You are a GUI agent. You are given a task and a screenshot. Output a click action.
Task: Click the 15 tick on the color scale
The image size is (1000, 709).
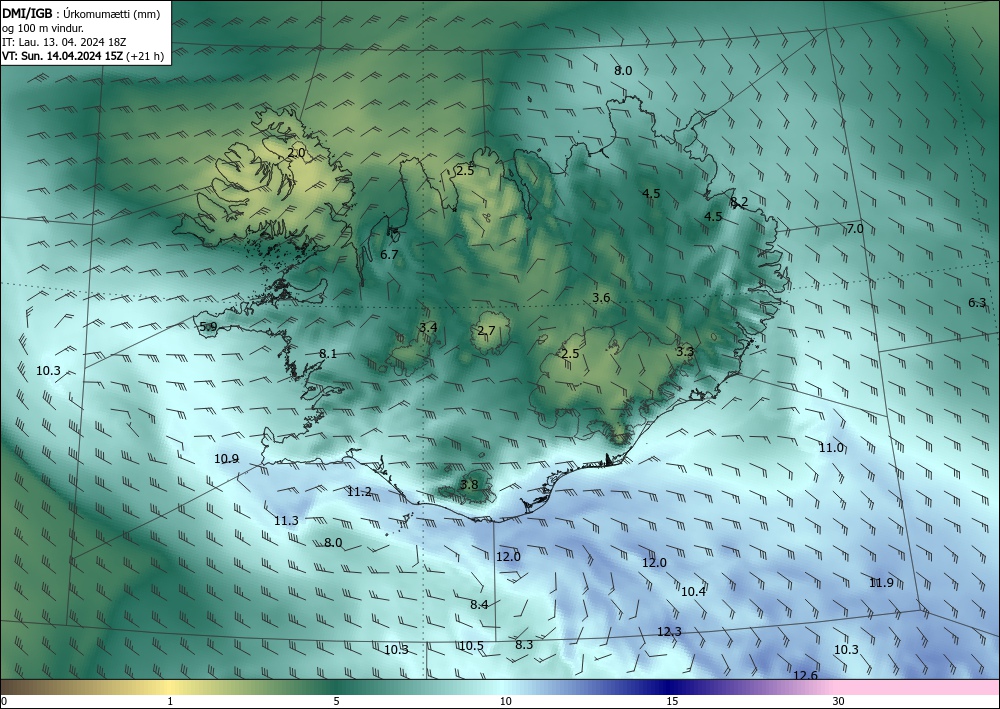(672, 701)
